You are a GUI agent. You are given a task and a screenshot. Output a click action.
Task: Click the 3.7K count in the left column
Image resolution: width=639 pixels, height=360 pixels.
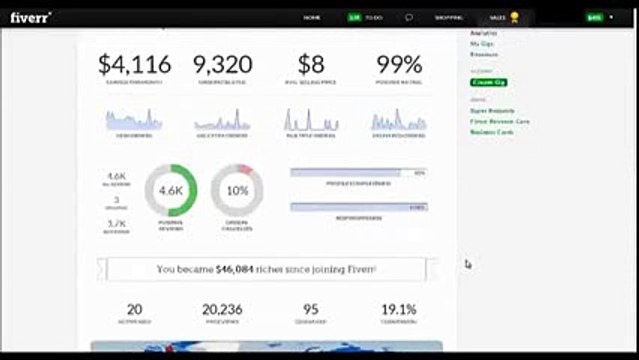pos(117,223)
